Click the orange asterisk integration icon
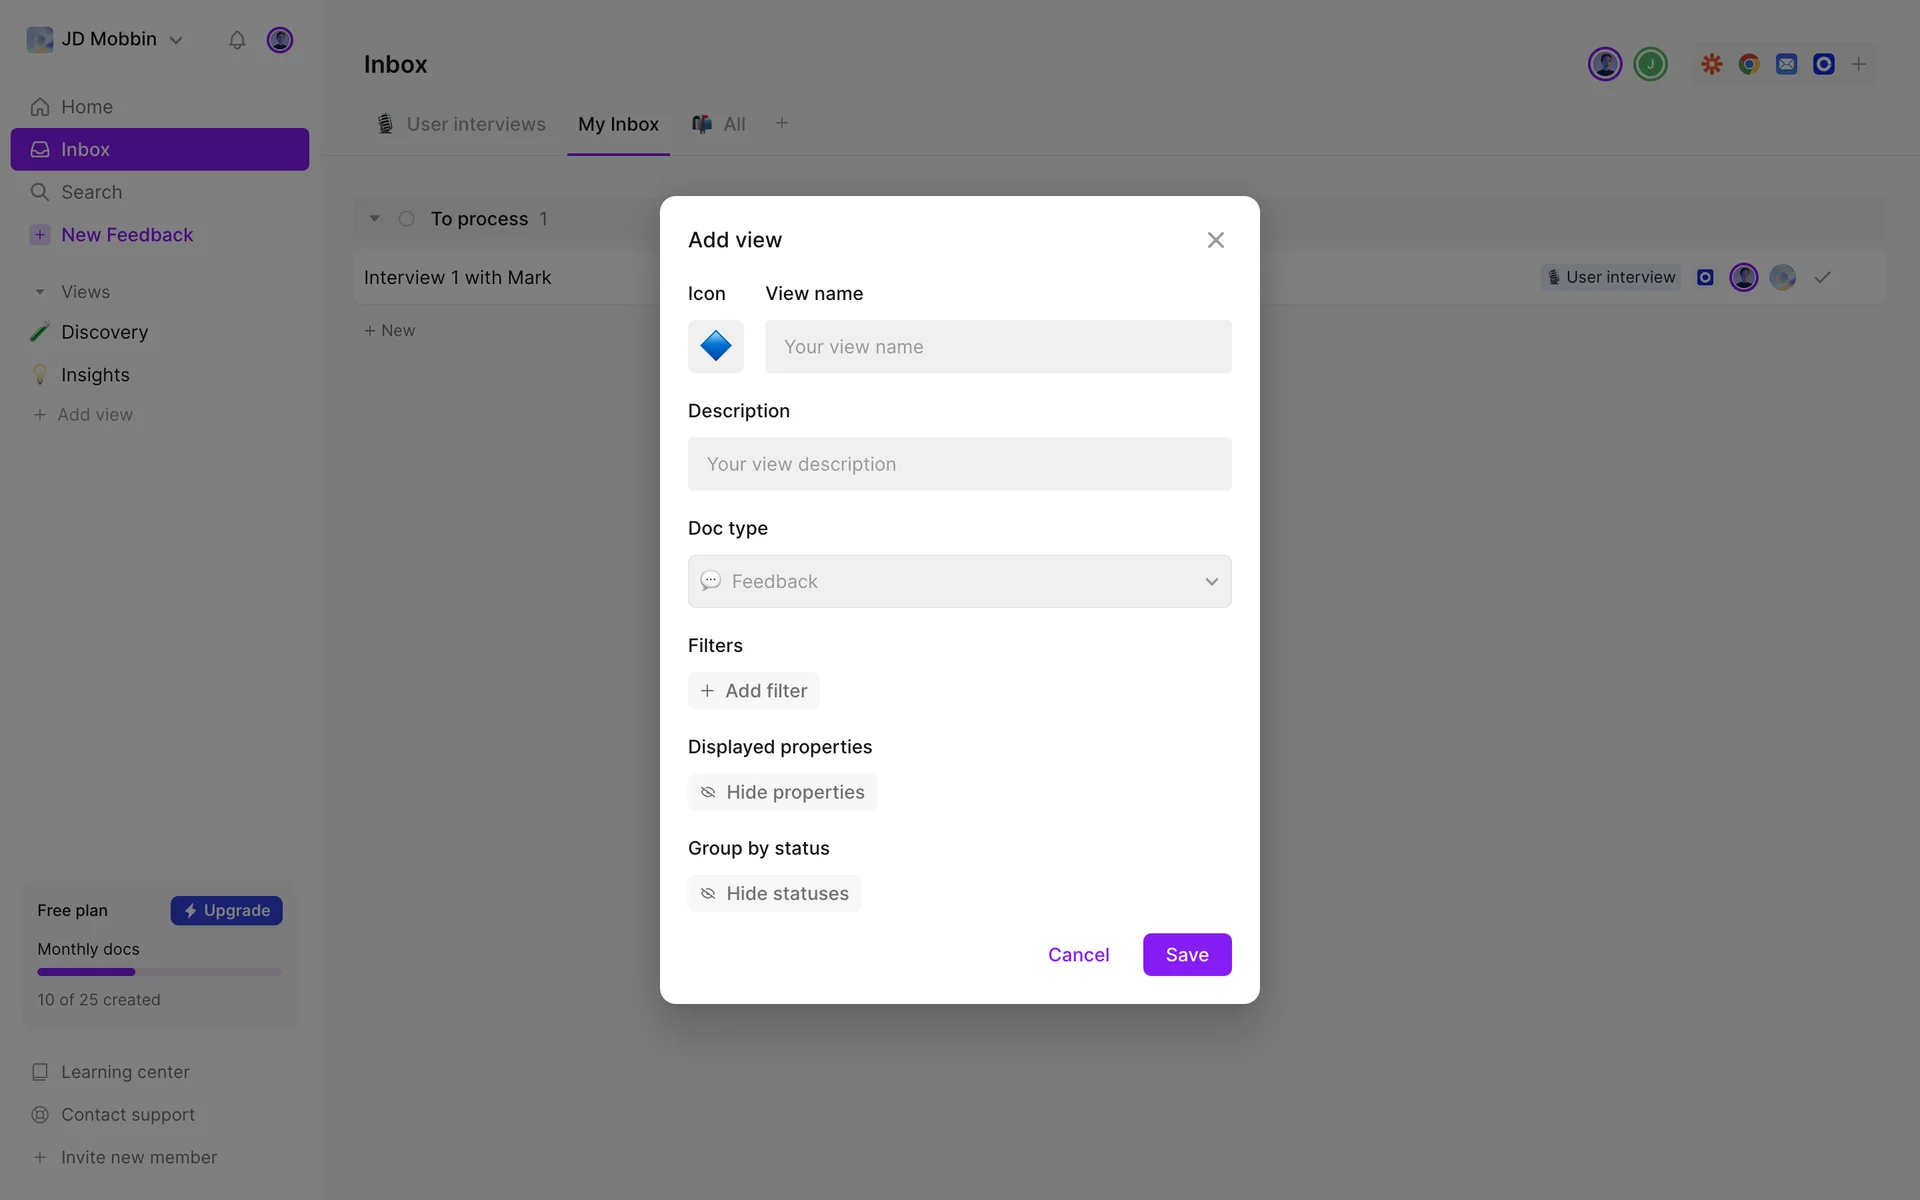 click(x=1711, y=64)
